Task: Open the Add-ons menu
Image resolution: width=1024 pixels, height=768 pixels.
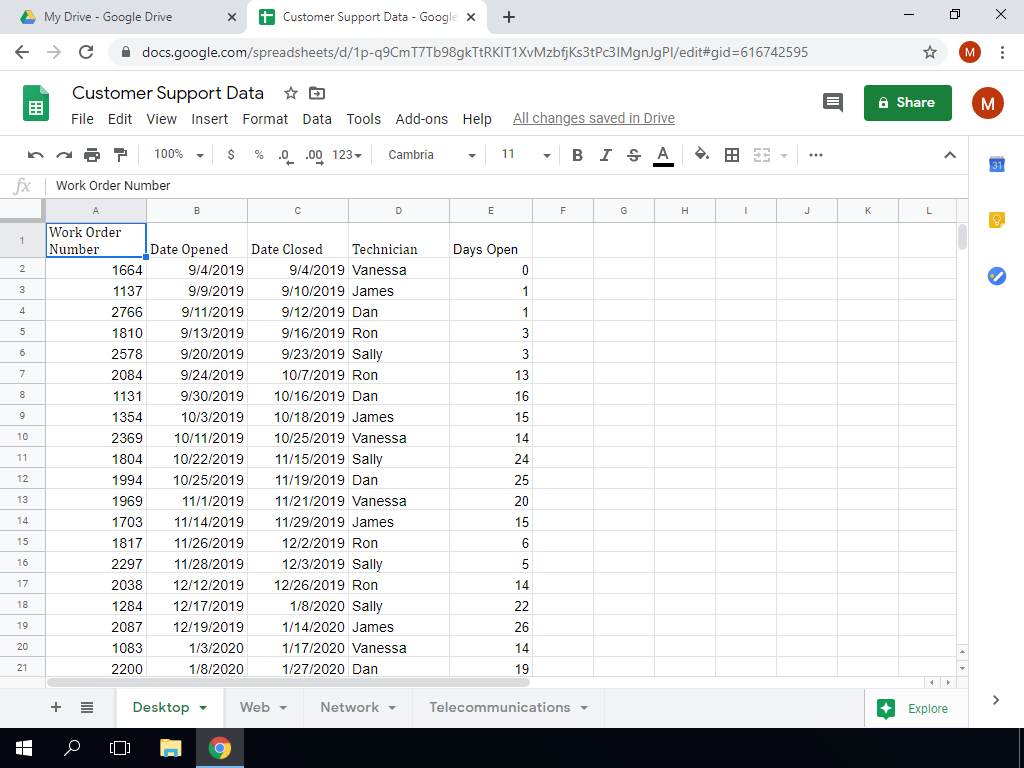Action: click(x=422, y=119)
